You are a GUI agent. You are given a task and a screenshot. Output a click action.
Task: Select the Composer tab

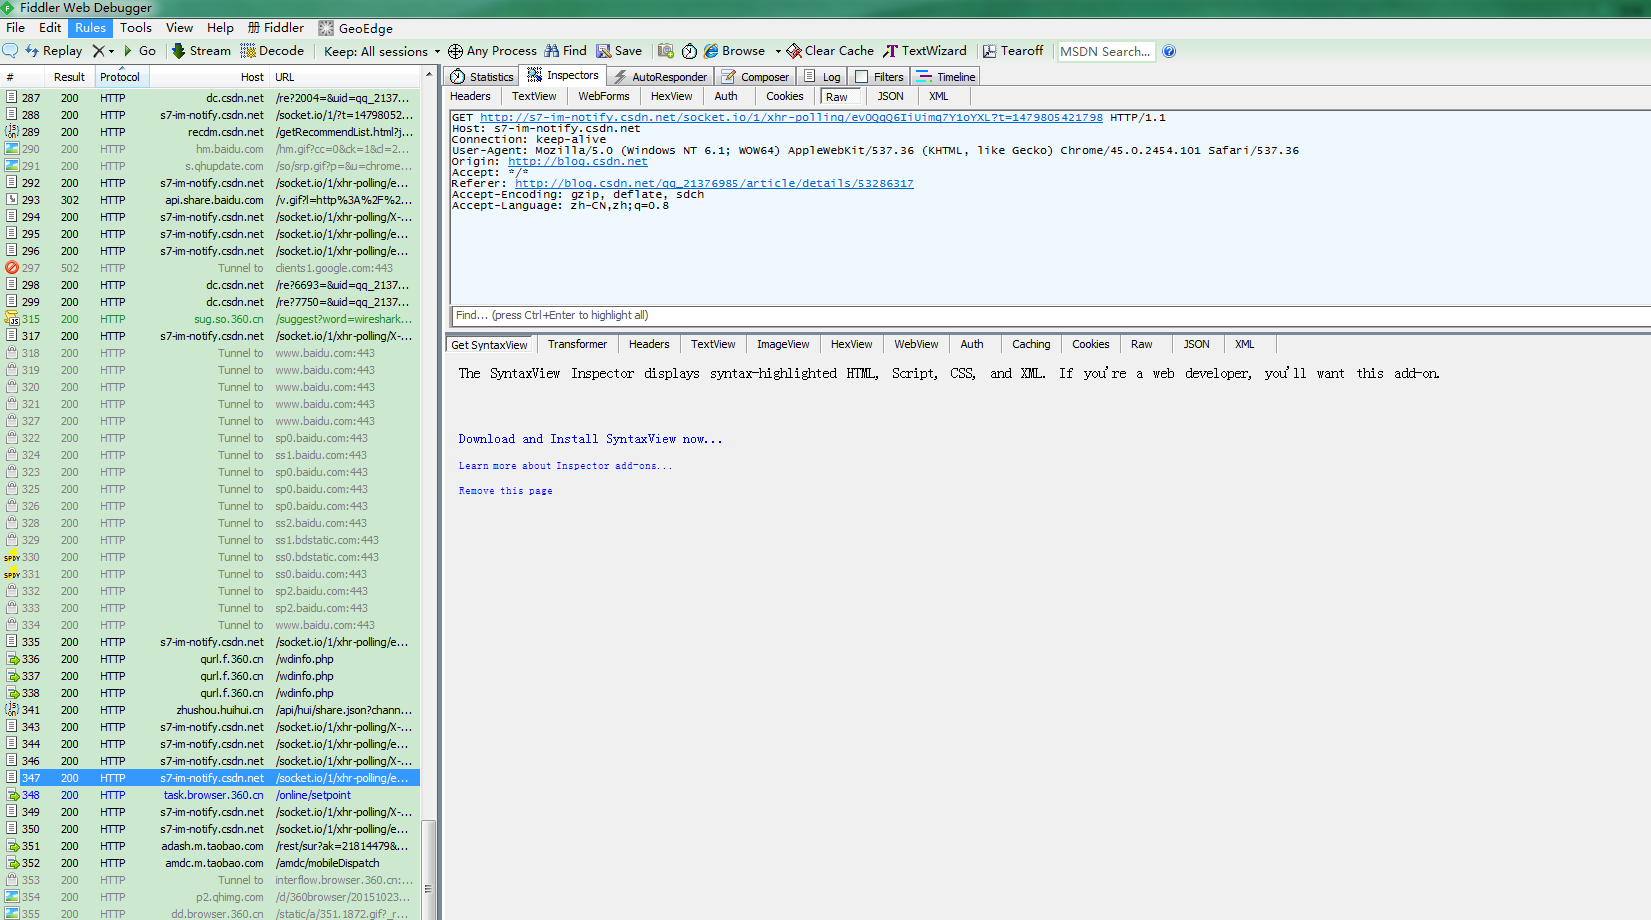point(756,75)
